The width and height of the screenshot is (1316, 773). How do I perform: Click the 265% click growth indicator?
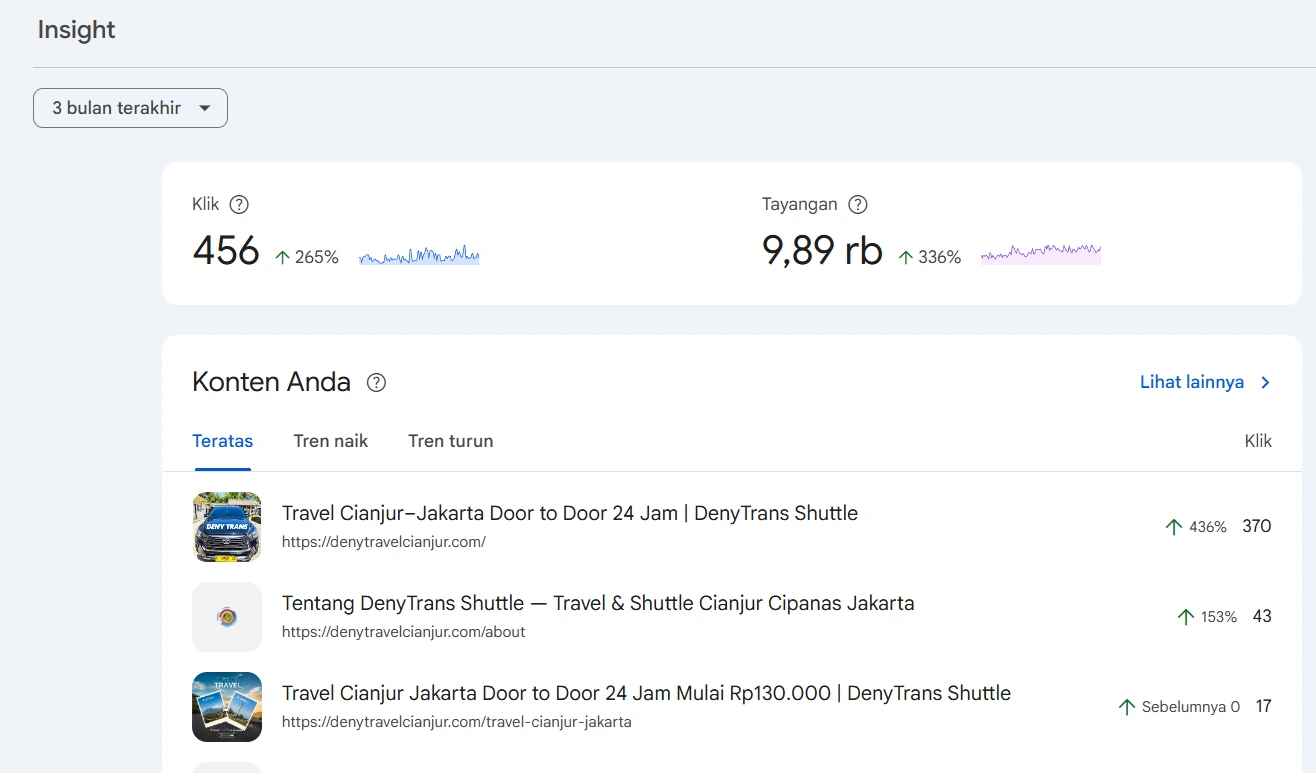pyautogui.click(x=306, y=257)
